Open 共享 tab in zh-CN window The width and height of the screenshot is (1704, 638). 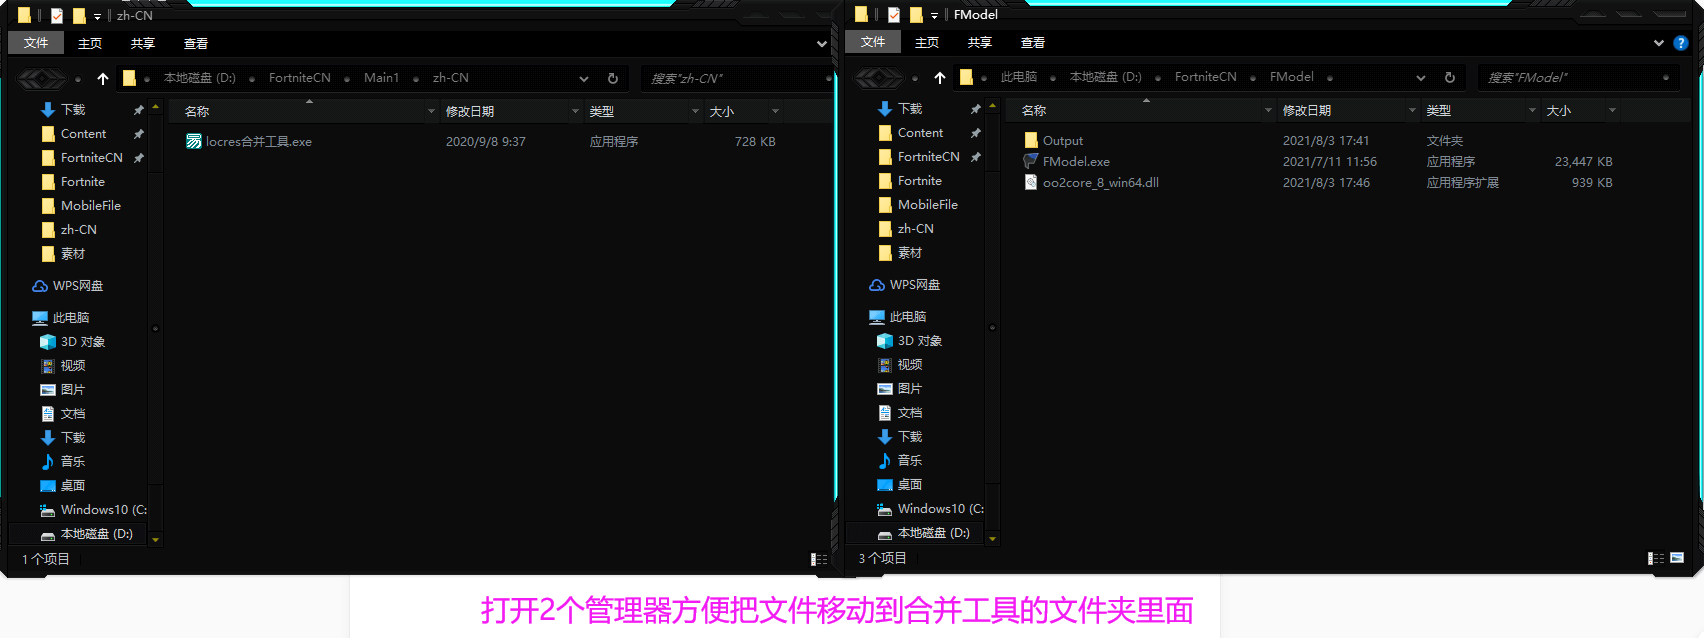click(x=143, y=43)
